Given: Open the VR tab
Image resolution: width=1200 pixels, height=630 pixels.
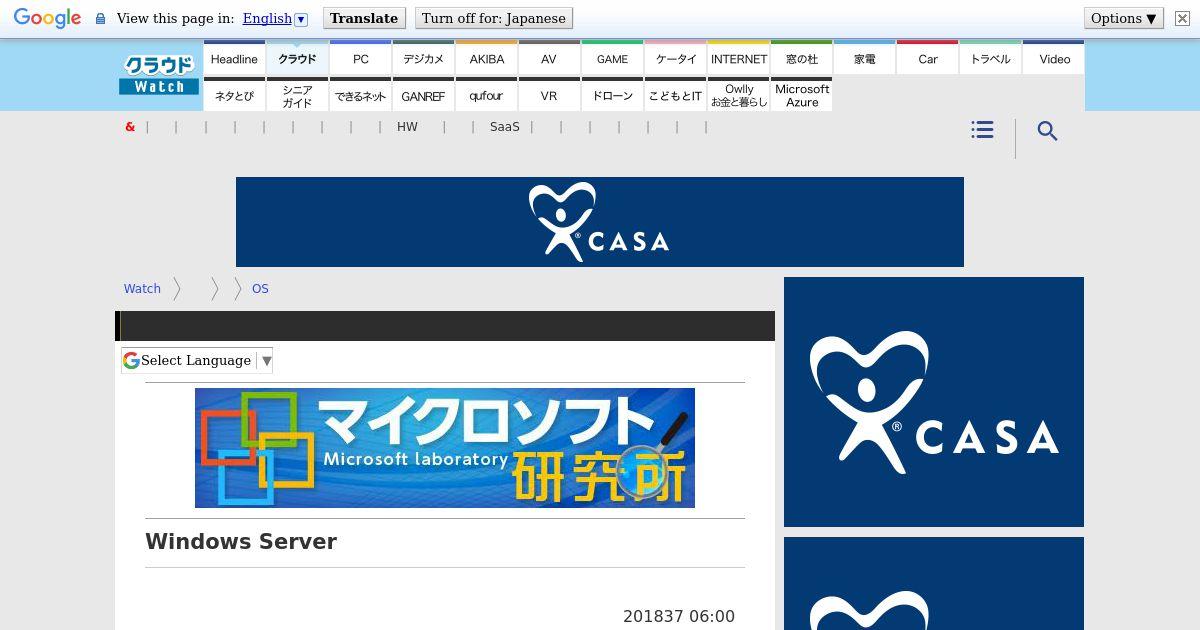Looking at the screenshot, I should [549, 95].
